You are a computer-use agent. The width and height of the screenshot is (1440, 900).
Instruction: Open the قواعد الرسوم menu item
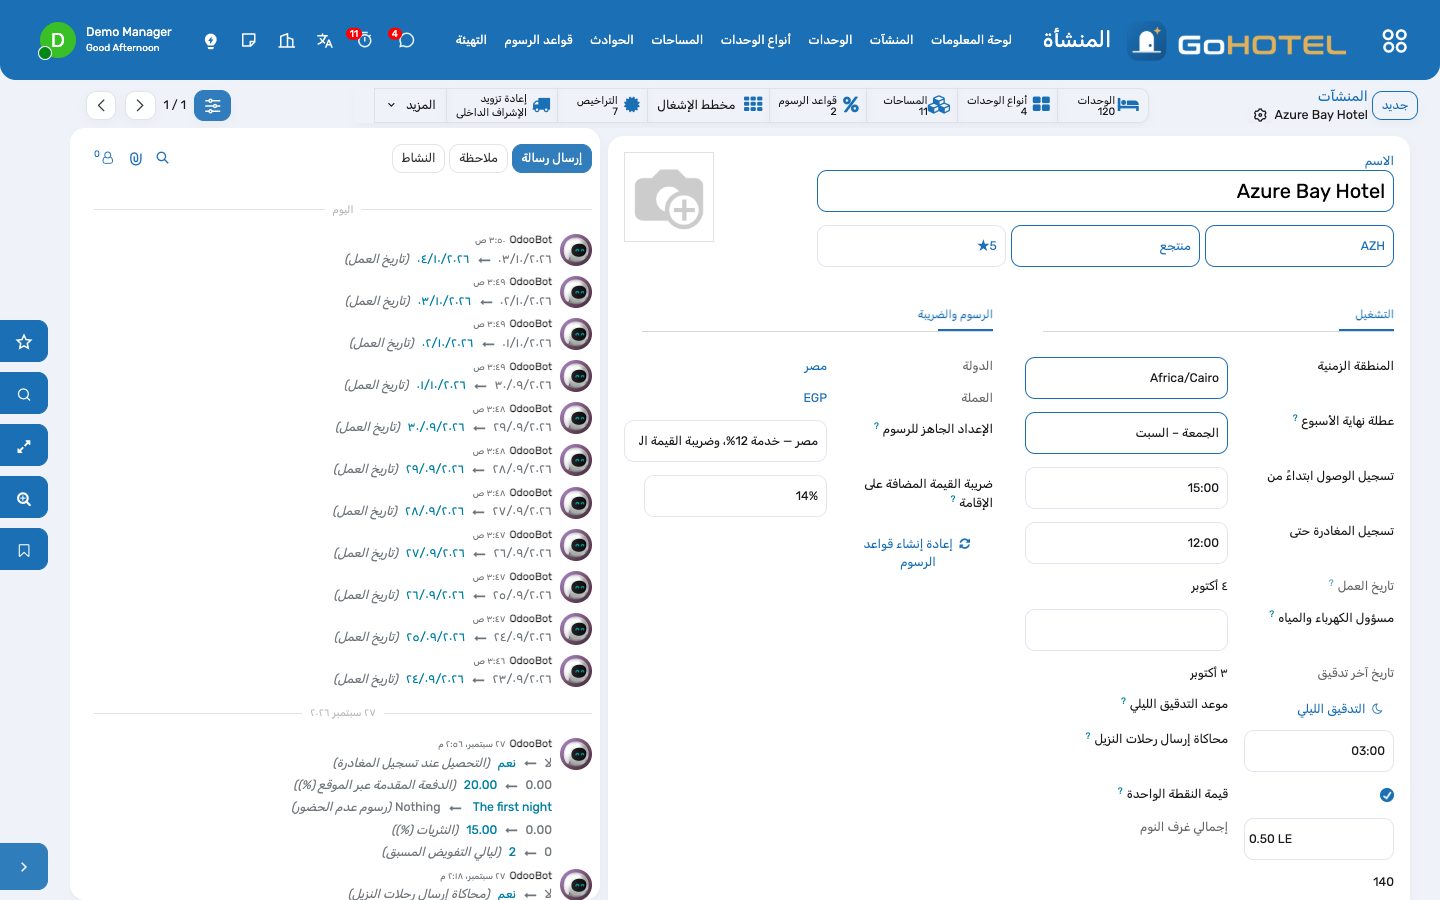pyautogui.click(x=538, y=40)
